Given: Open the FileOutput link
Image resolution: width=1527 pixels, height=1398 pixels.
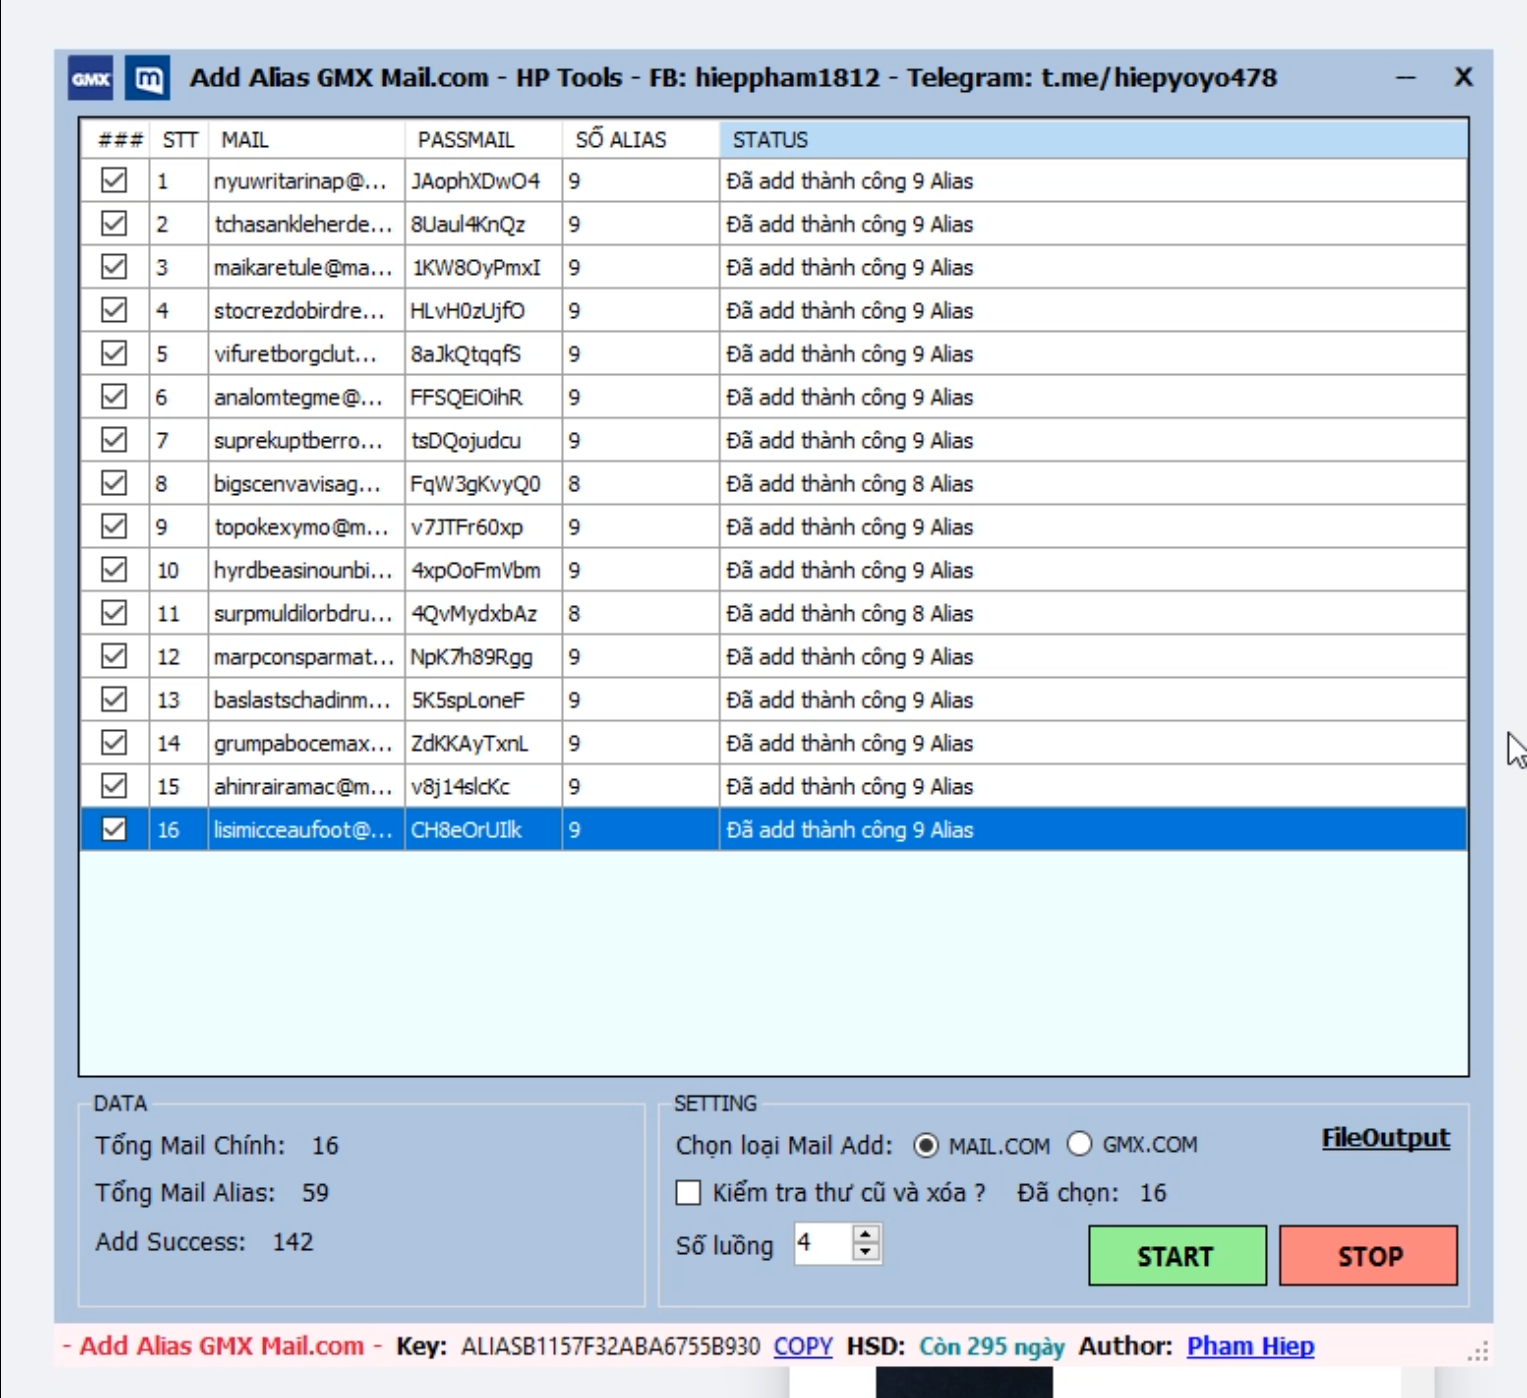Looking at the screenshot, I should [1385, 1139].
